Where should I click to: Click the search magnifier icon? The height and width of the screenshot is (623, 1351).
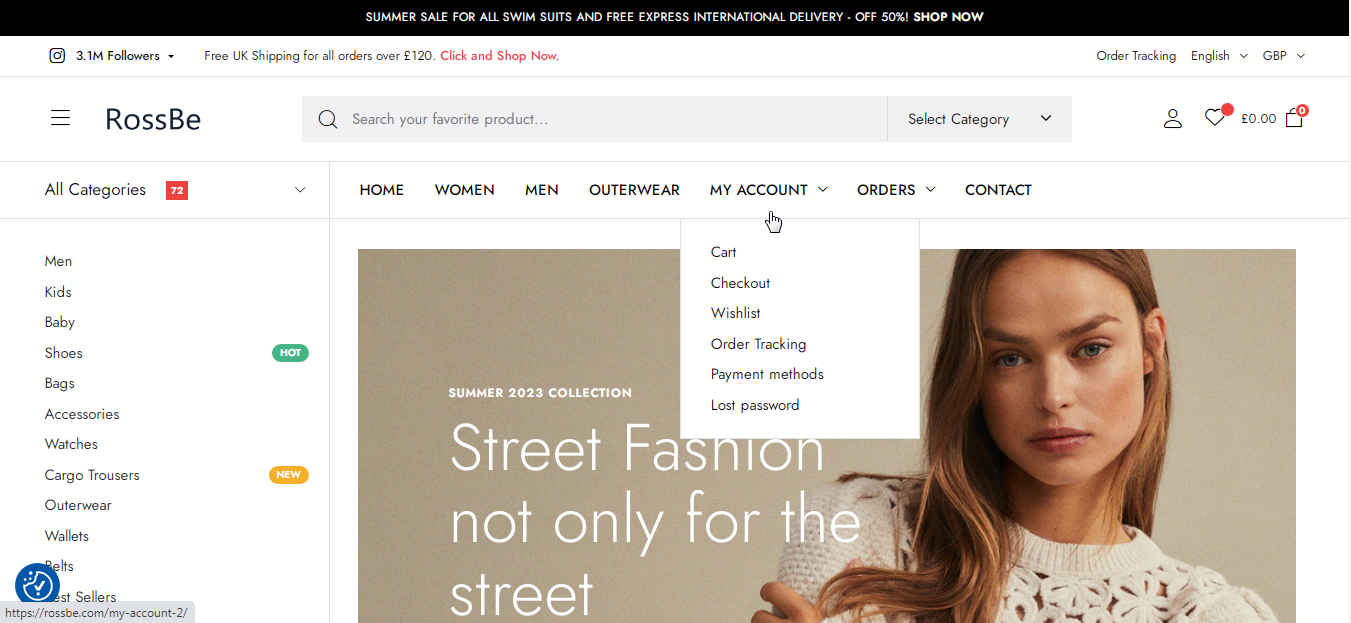click(x=327, y=119)
